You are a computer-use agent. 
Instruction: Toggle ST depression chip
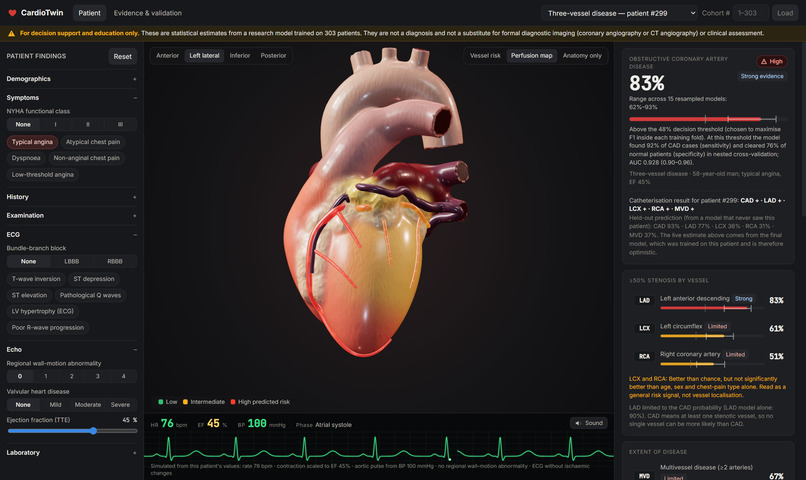pyautogui.click(x=94, y=279)
